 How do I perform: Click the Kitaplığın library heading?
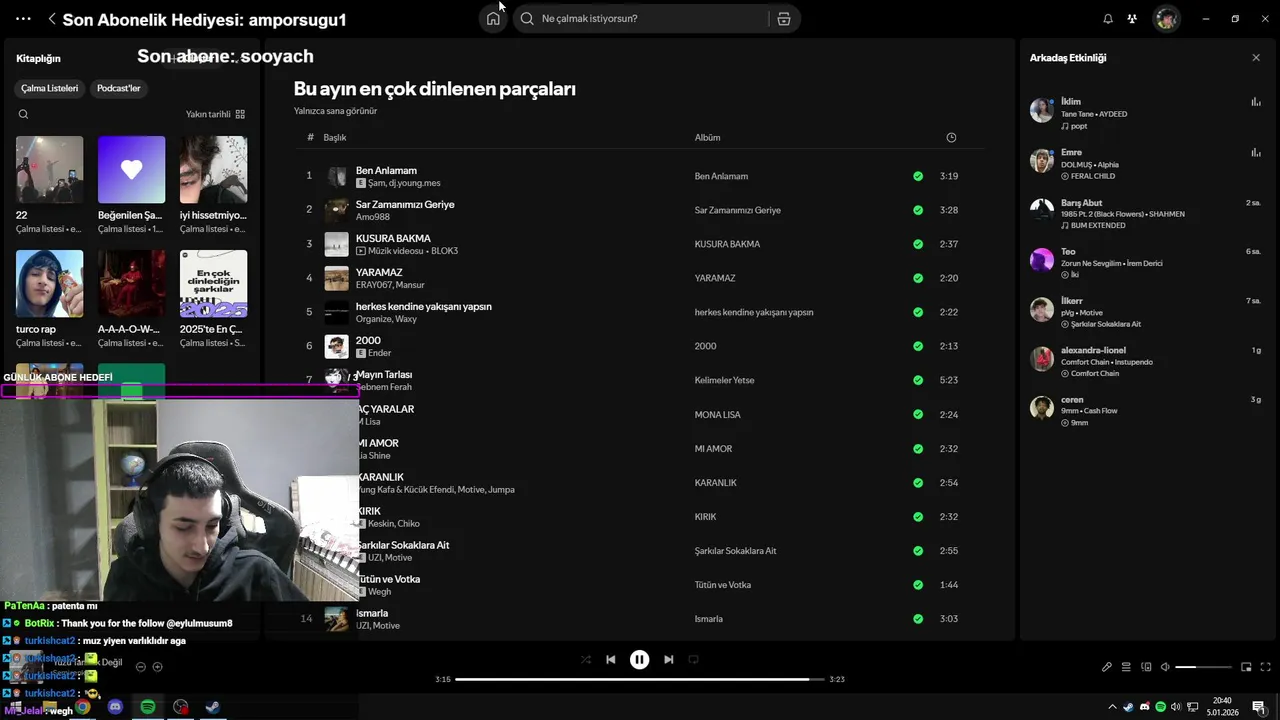[38, 58]
